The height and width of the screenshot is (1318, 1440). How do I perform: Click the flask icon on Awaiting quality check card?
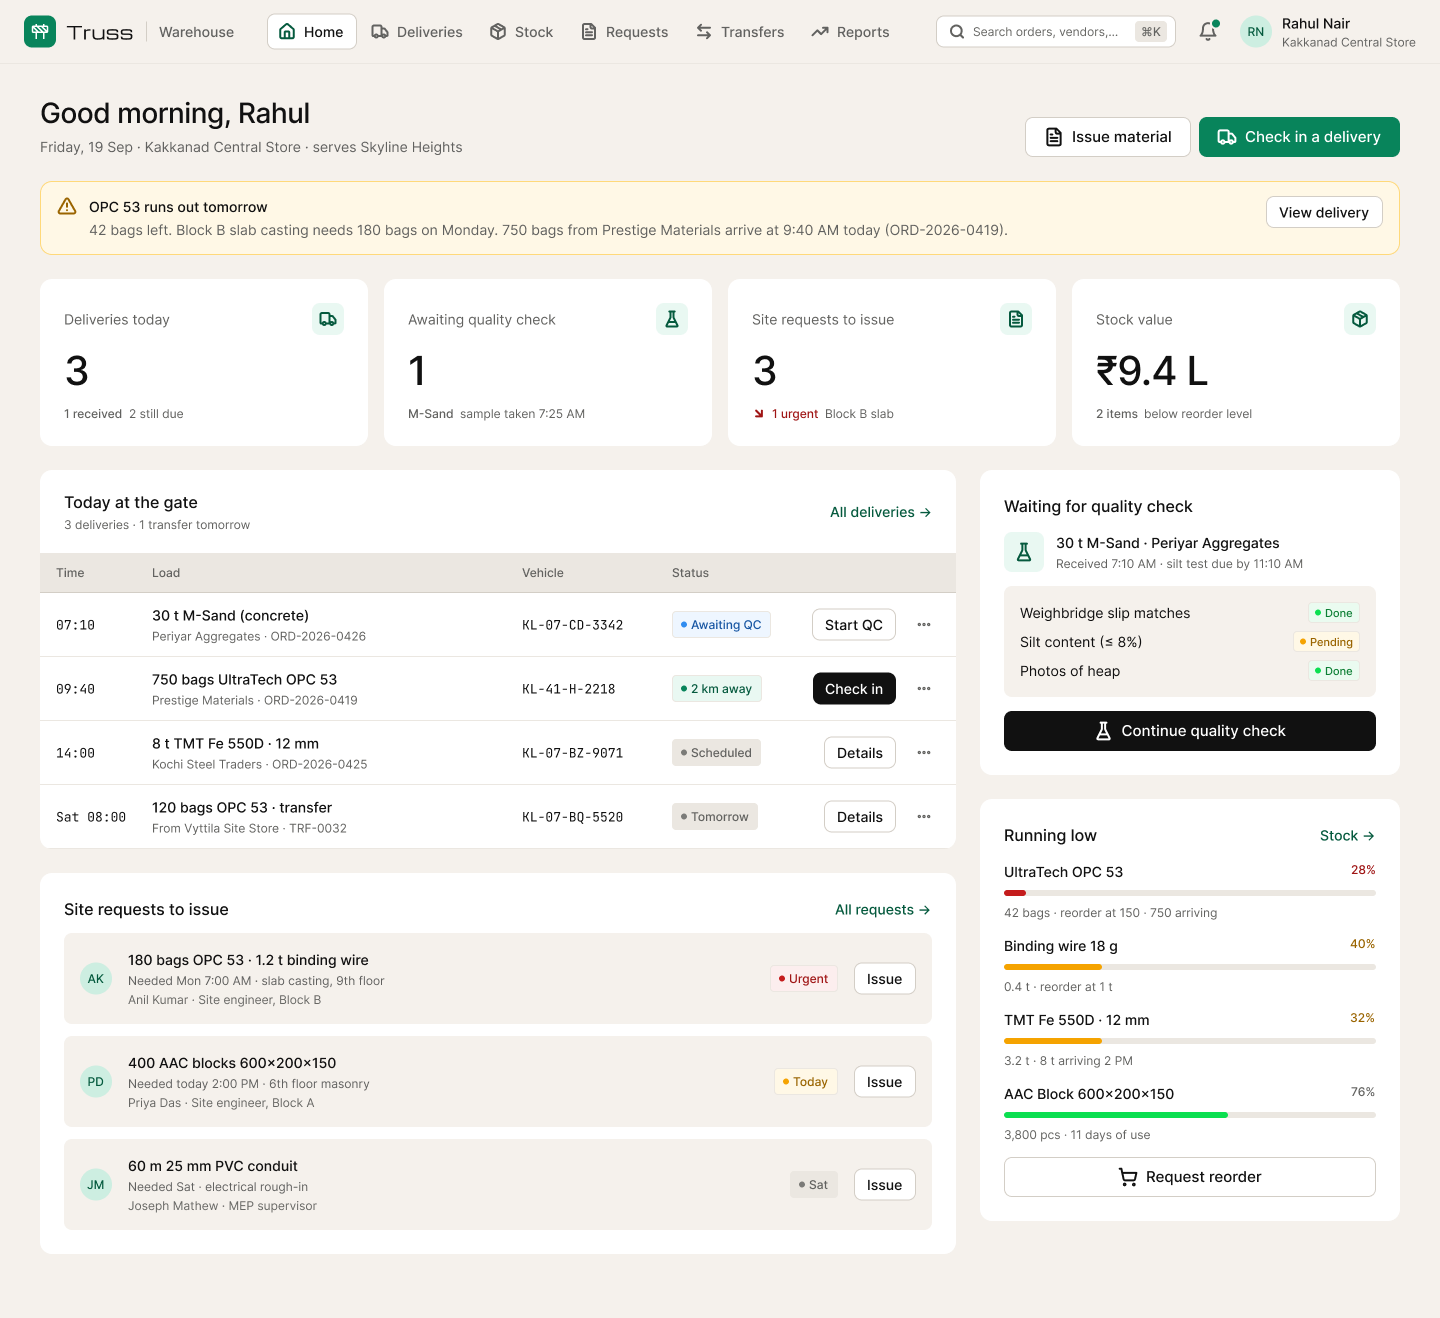pyautogui.click(x=672, y=319)
